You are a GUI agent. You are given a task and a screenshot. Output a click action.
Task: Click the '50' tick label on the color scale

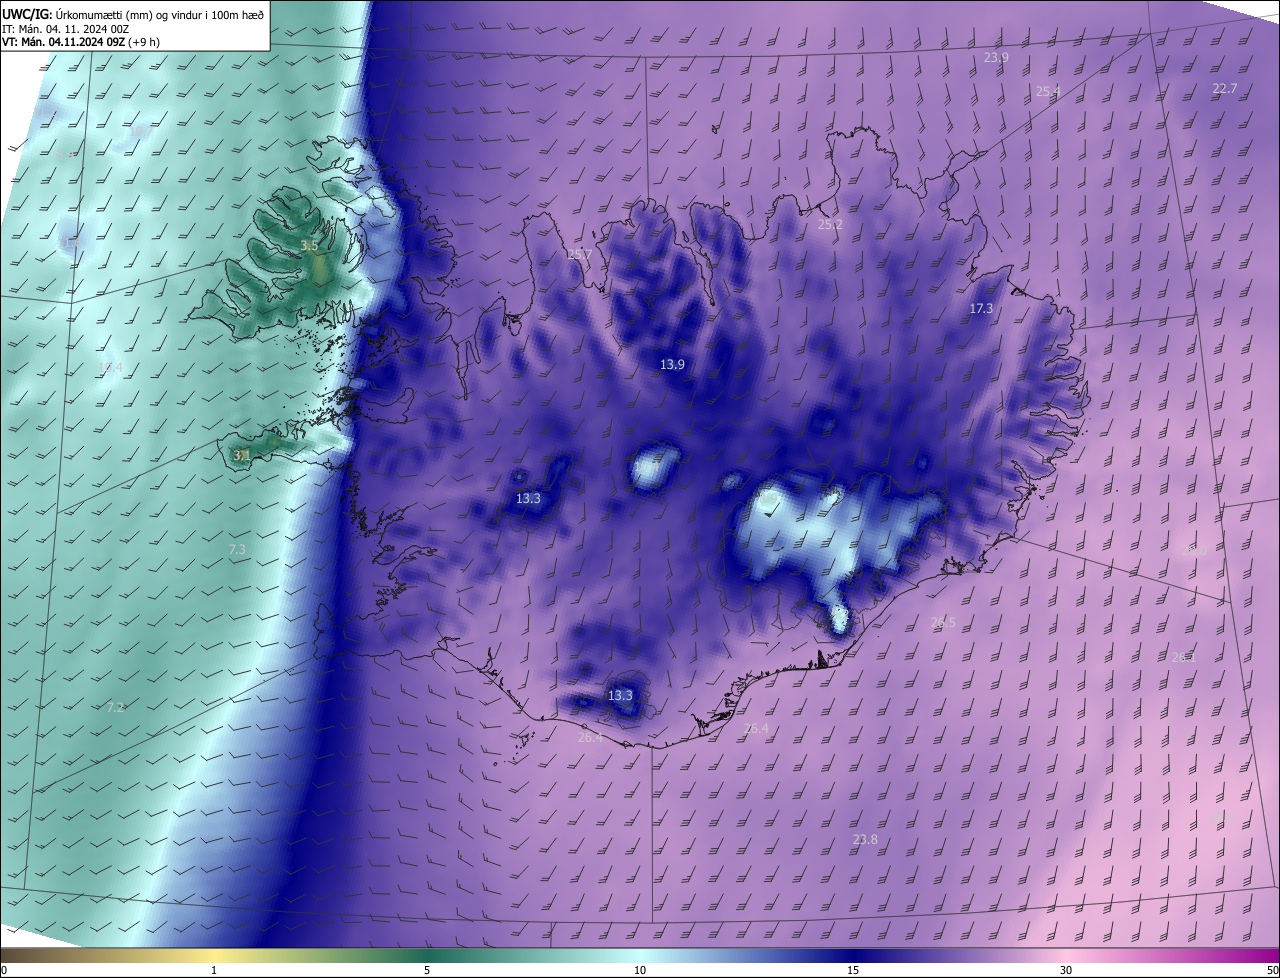[1272, 971]
